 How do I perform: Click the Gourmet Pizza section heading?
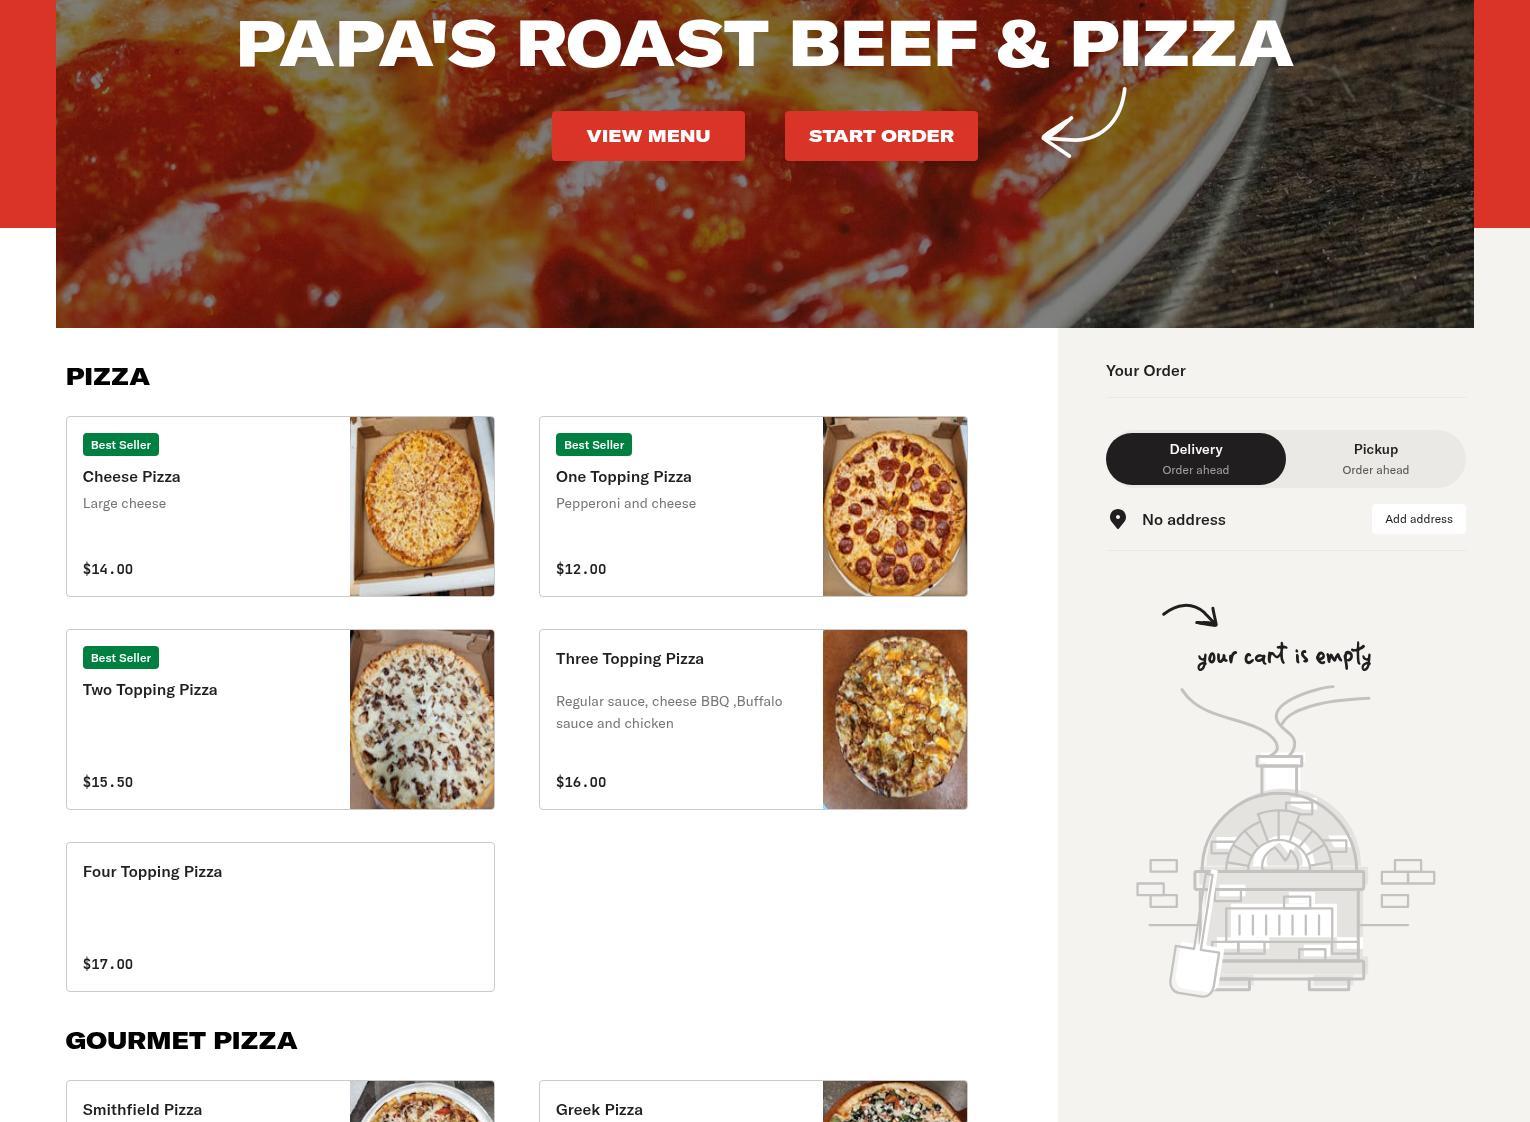[181, 1041]
